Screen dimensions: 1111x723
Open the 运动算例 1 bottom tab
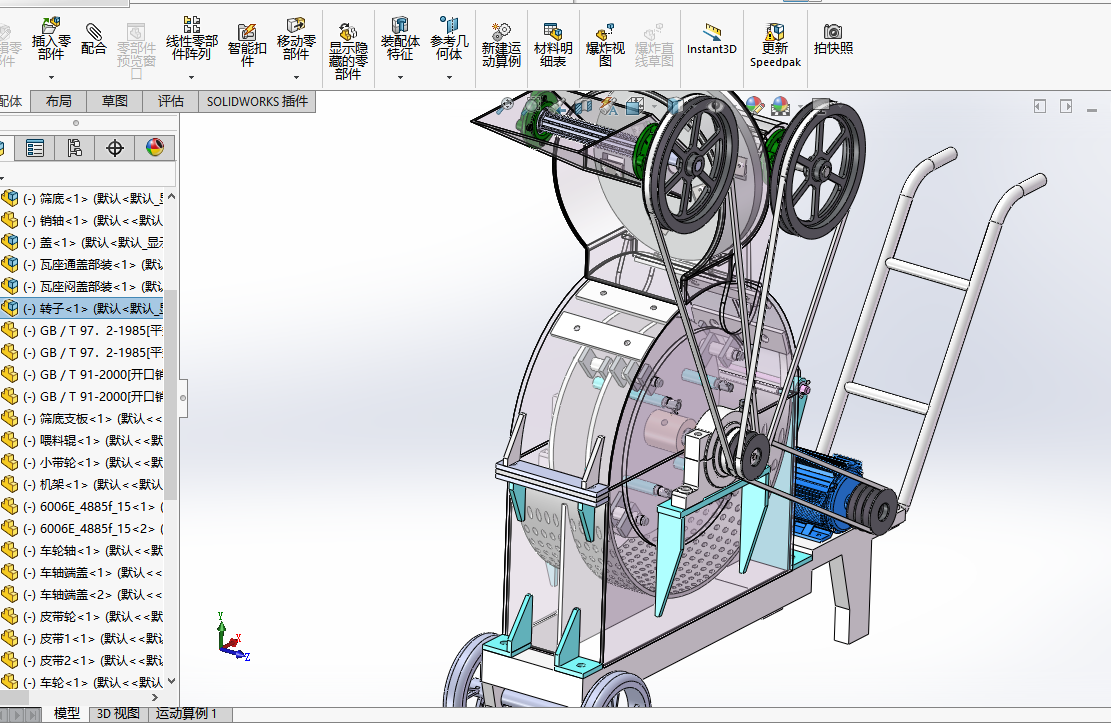pos(186,713)
